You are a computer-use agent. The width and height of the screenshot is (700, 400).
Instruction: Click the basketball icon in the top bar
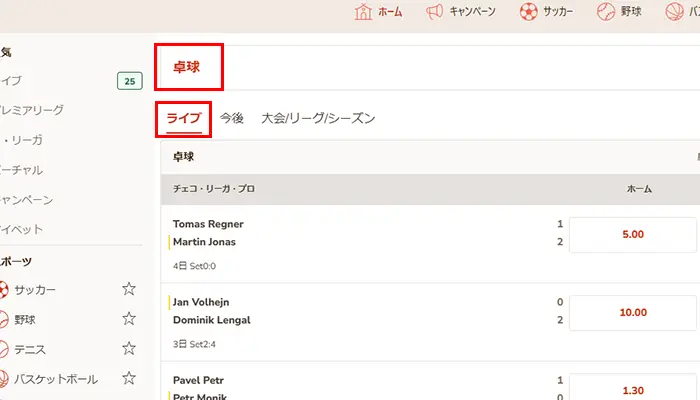click(674, 12)
